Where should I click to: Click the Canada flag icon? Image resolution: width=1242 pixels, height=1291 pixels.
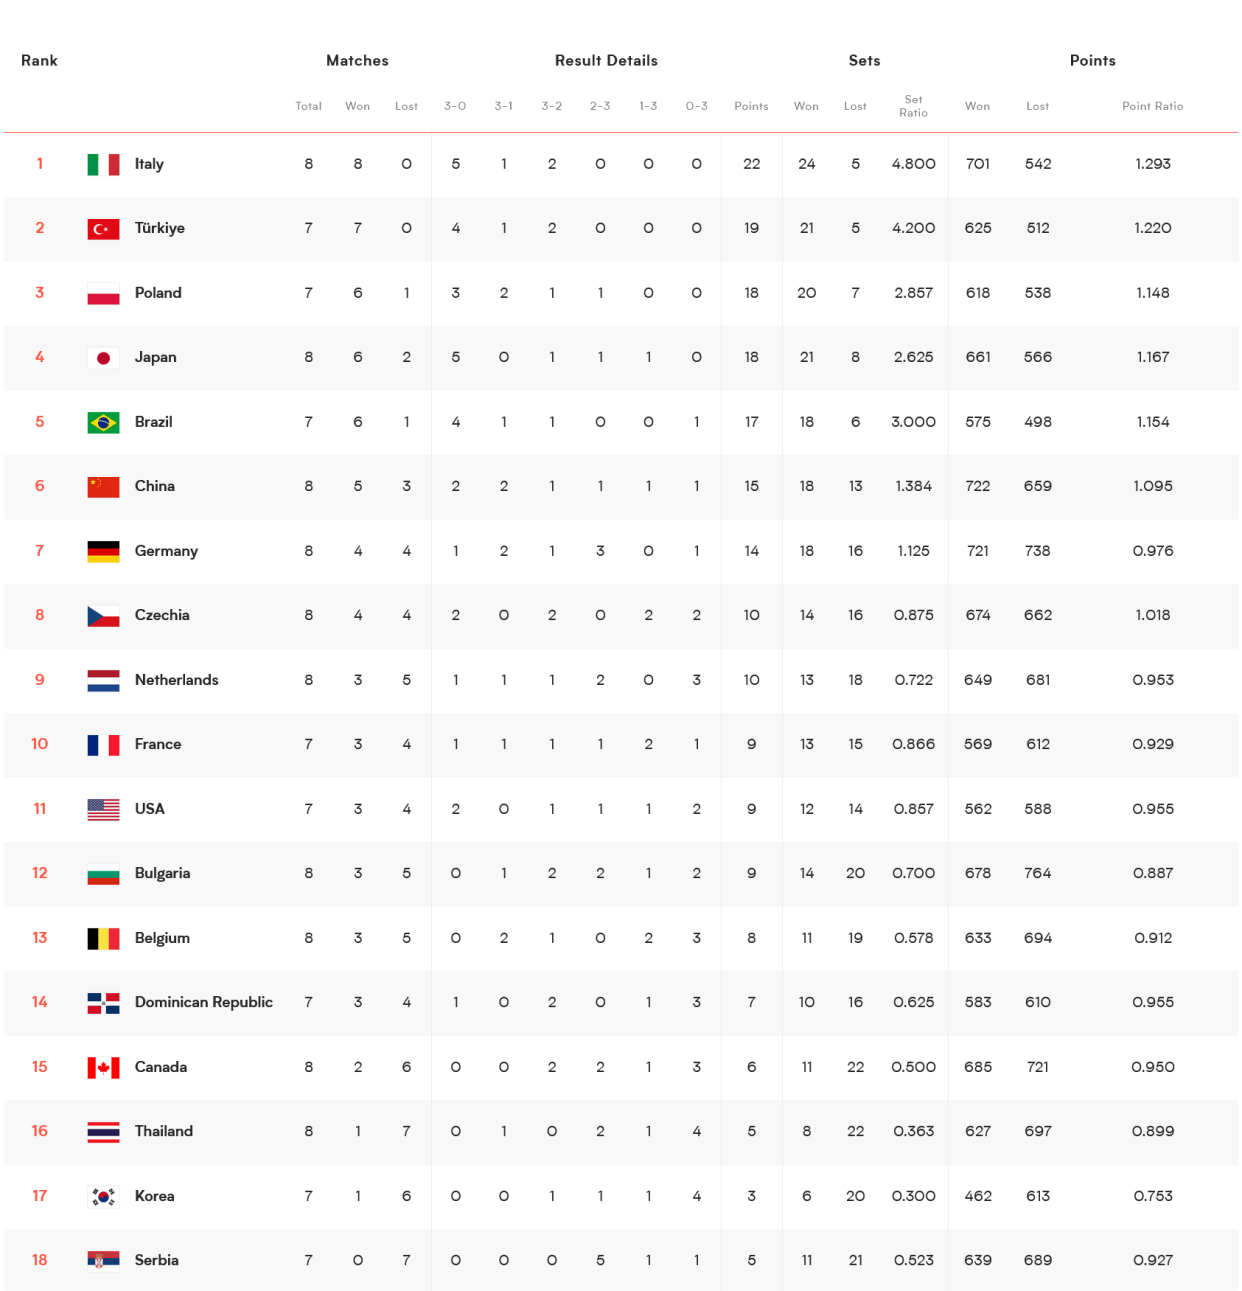[x=103, y=1067]
